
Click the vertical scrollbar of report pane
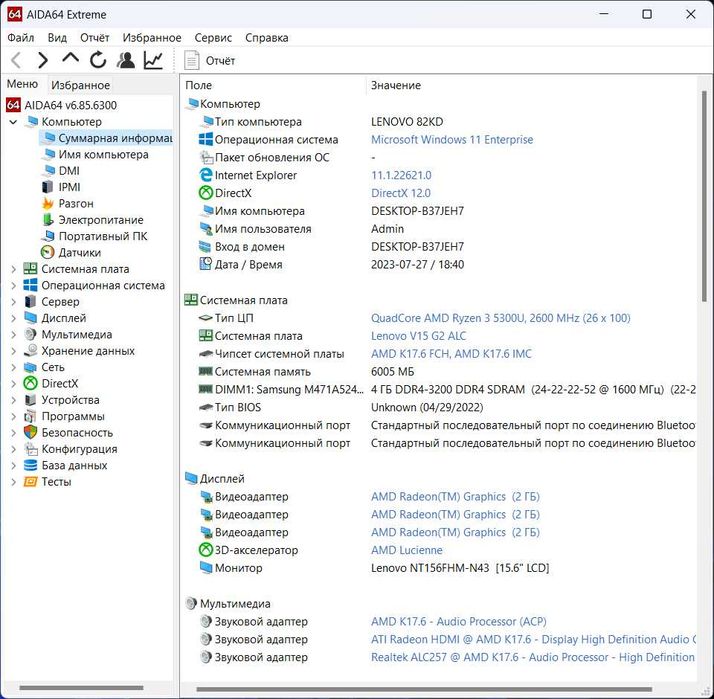(x=704, y=196)
